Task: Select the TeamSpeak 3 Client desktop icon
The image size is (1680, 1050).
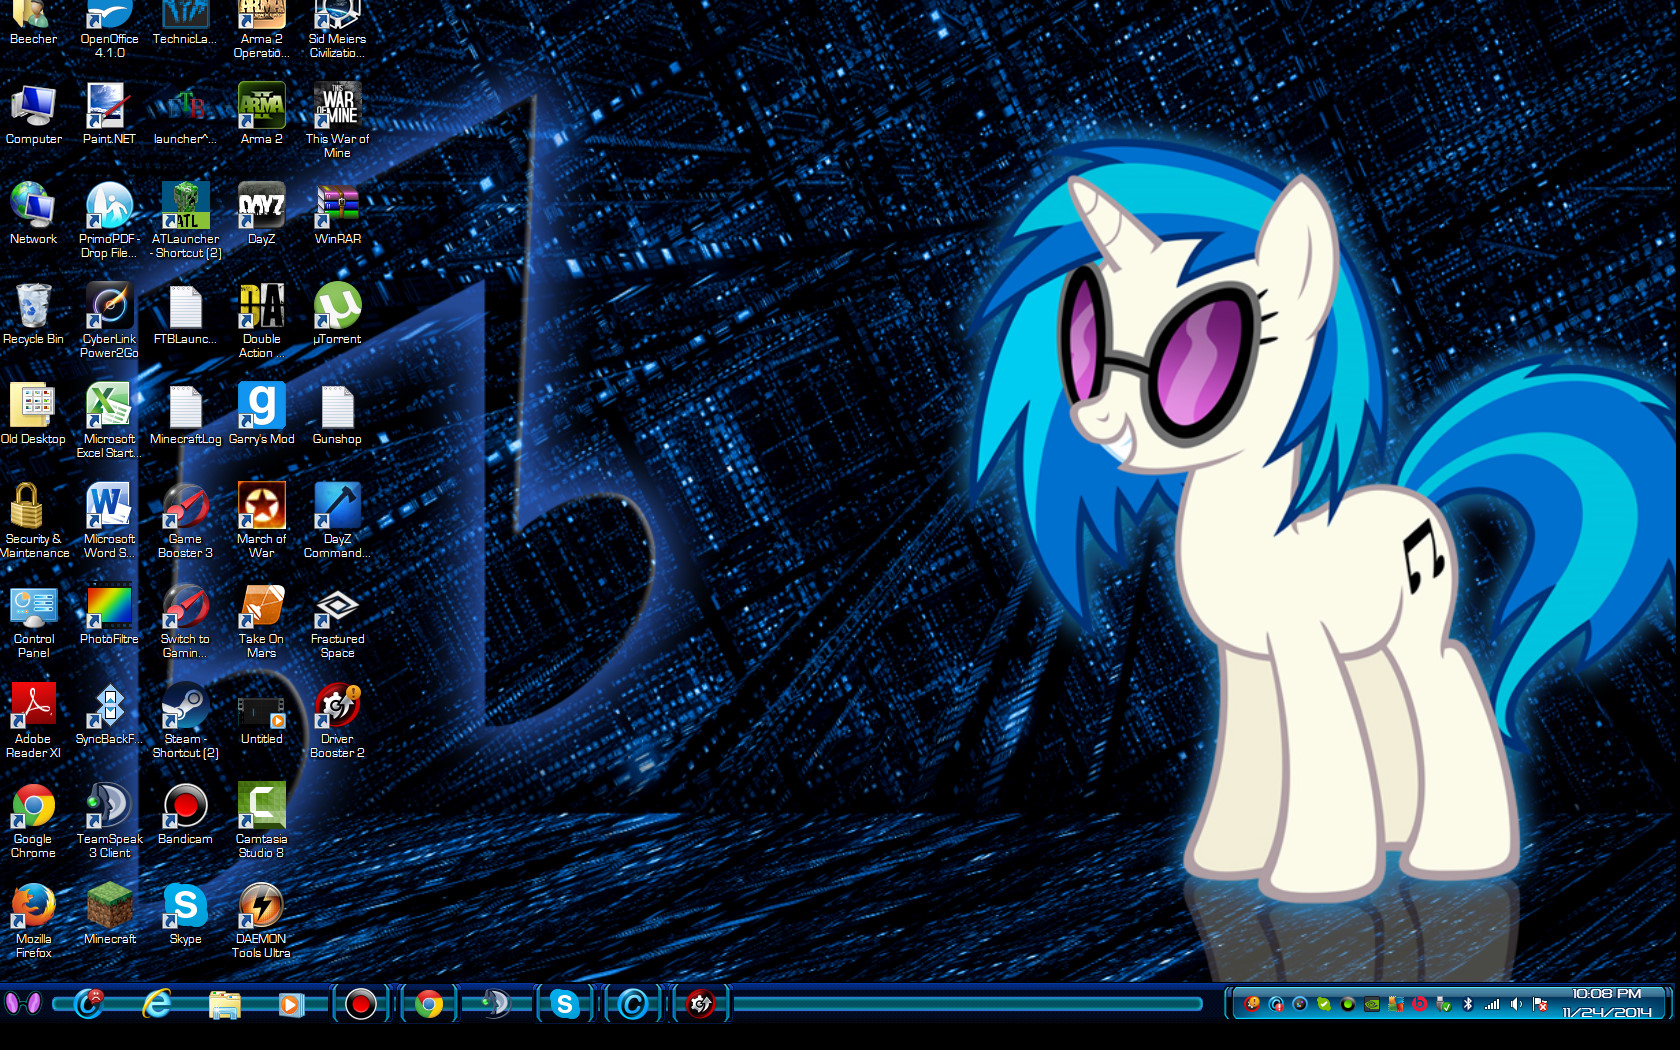Action: [x=109, y=820]
